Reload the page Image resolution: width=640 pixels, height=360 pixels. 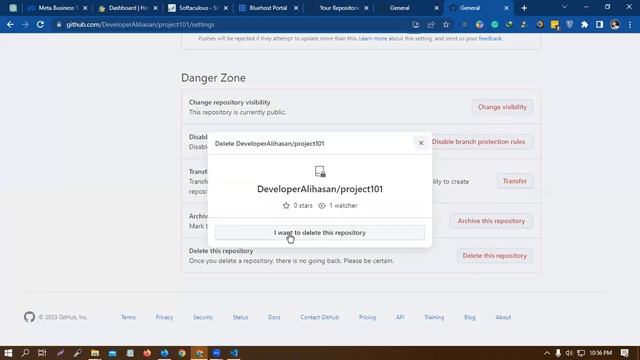(40, 24)
